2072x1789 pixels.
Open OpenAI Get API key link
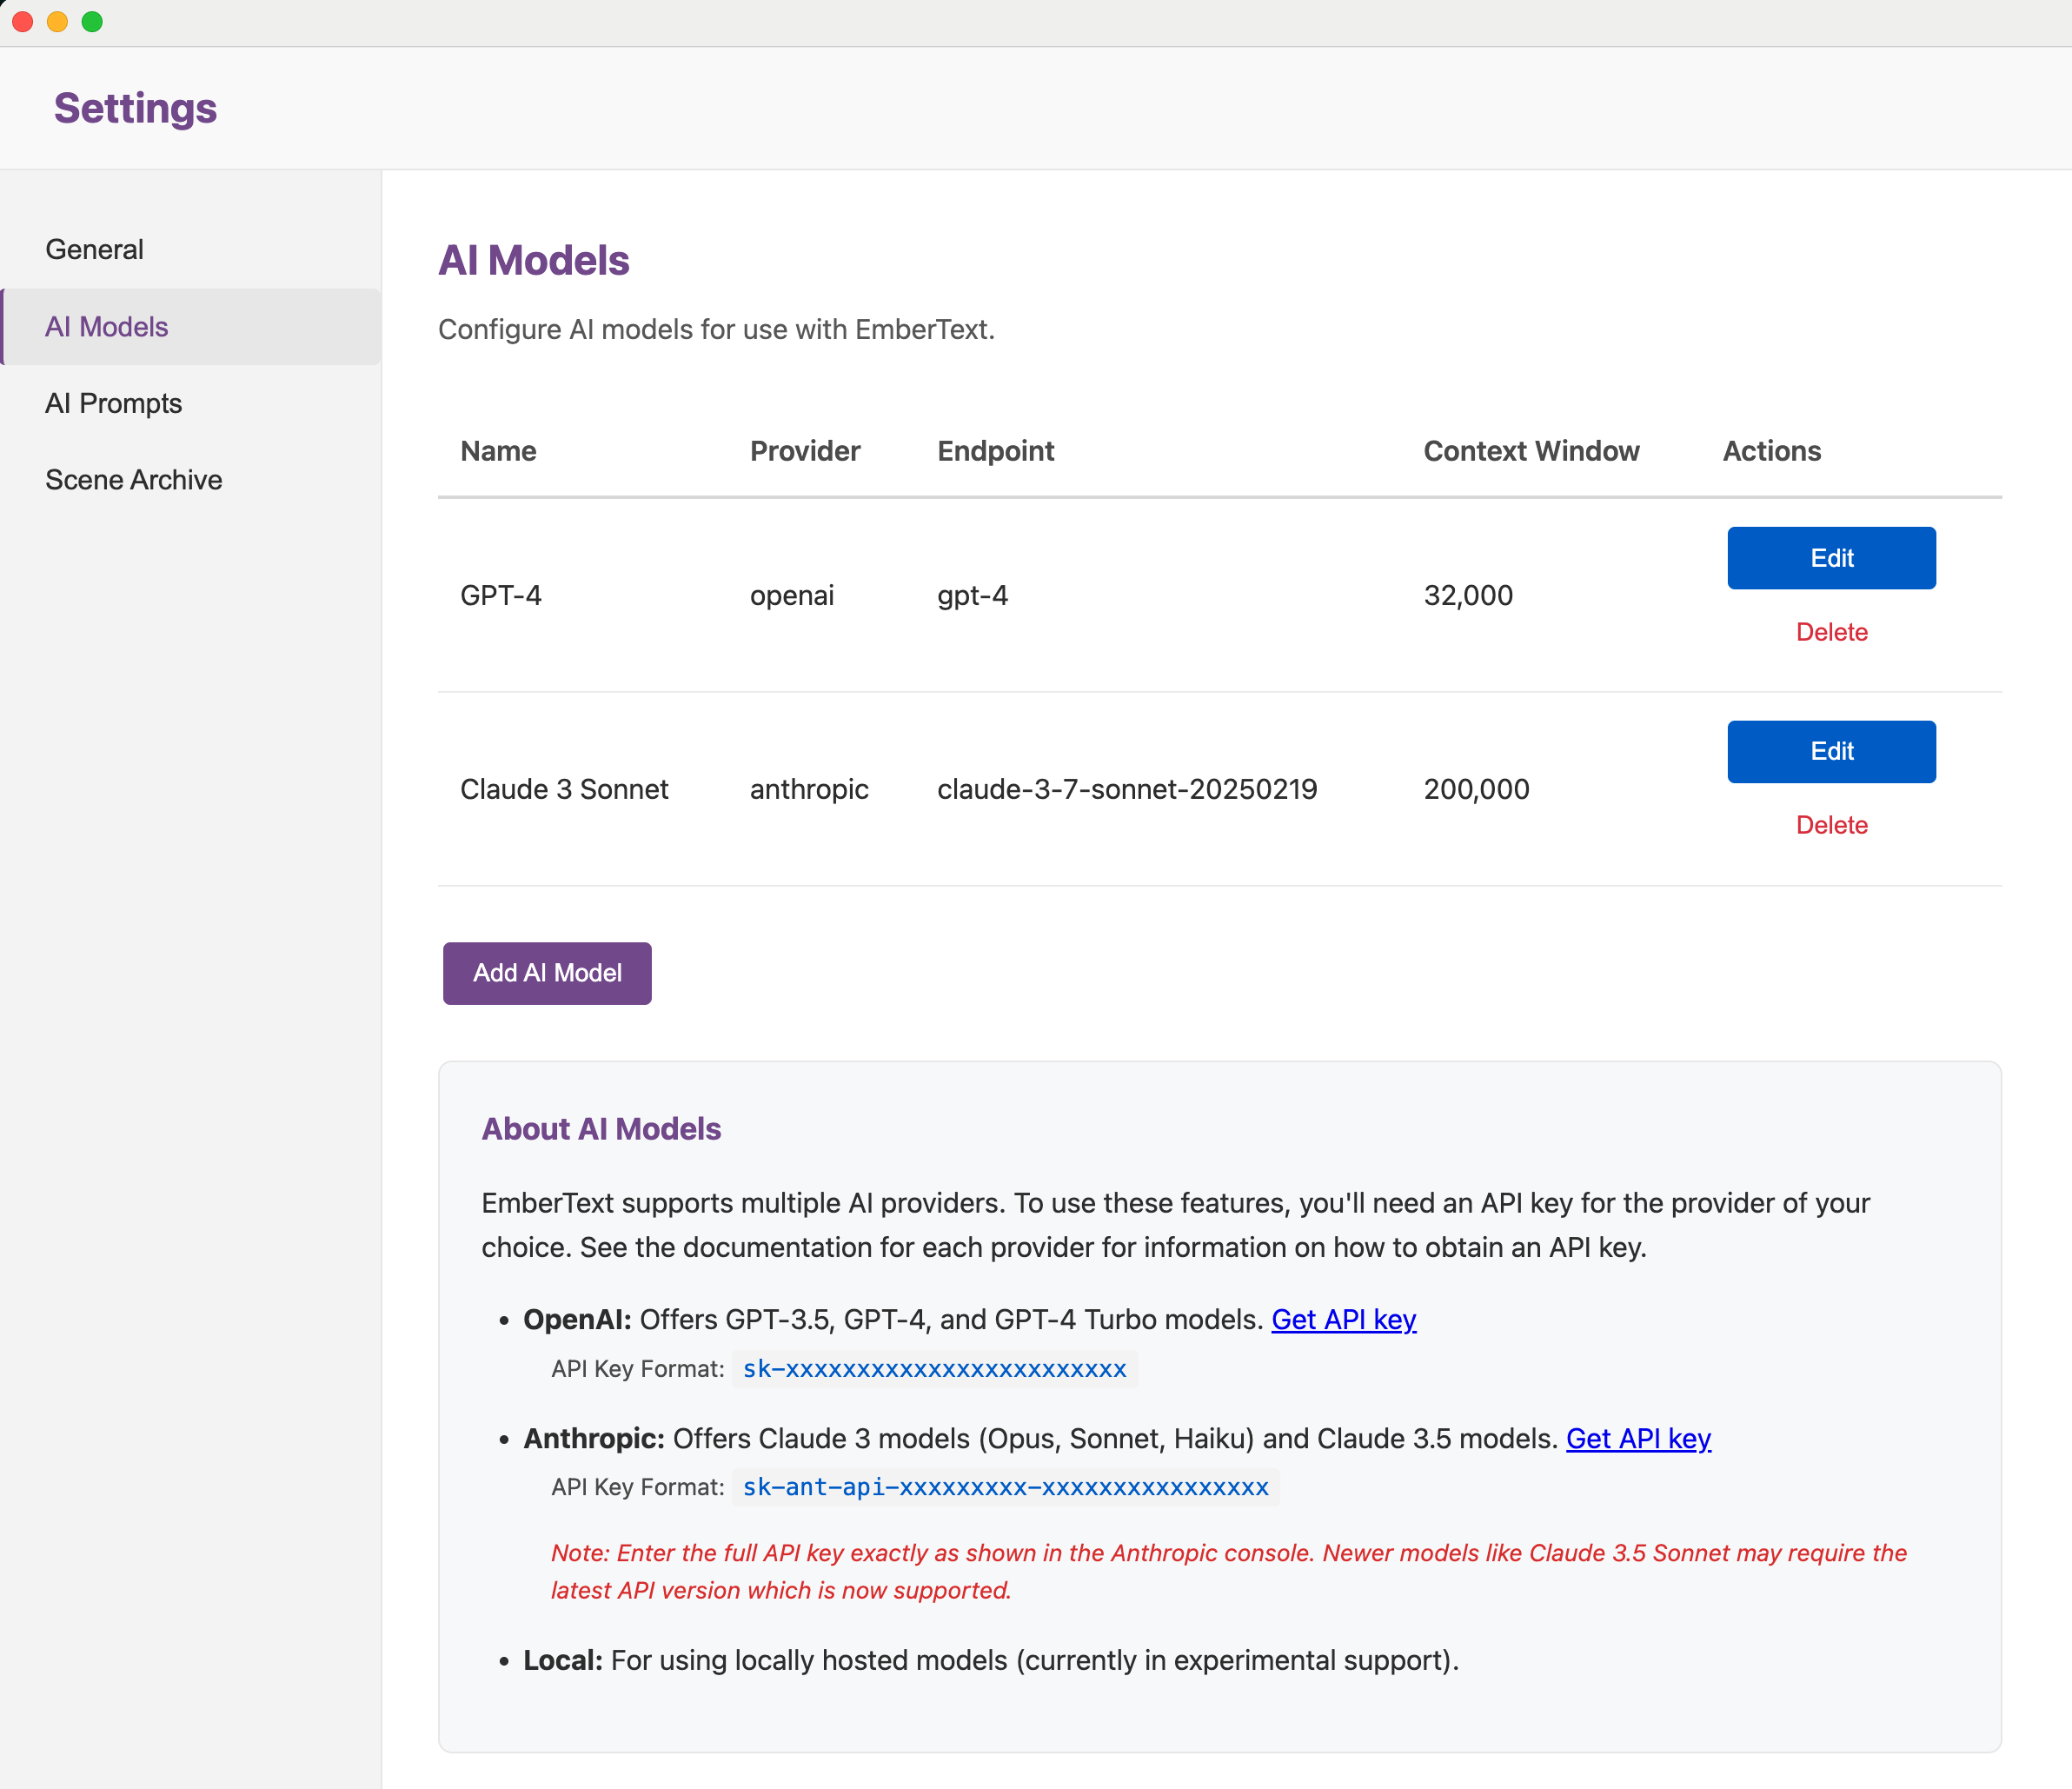[x=1343, y=1319]
